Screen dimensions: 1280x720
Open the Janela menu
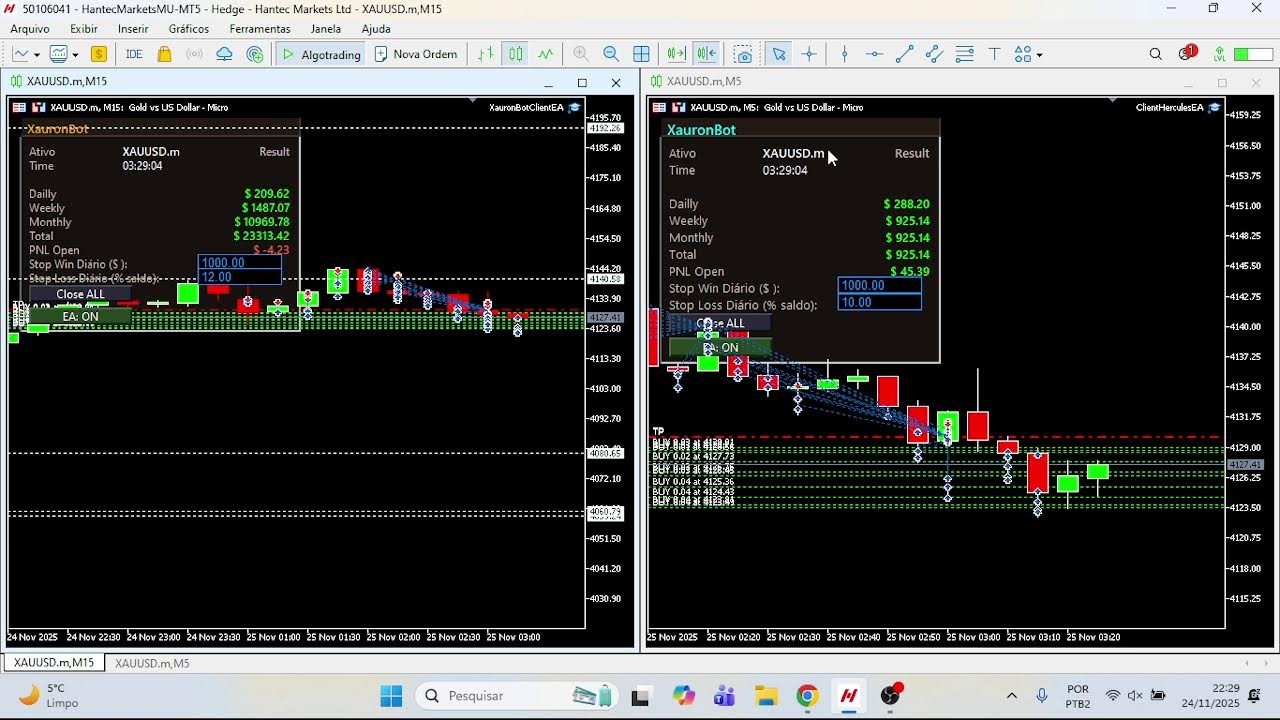pos(326,29)
